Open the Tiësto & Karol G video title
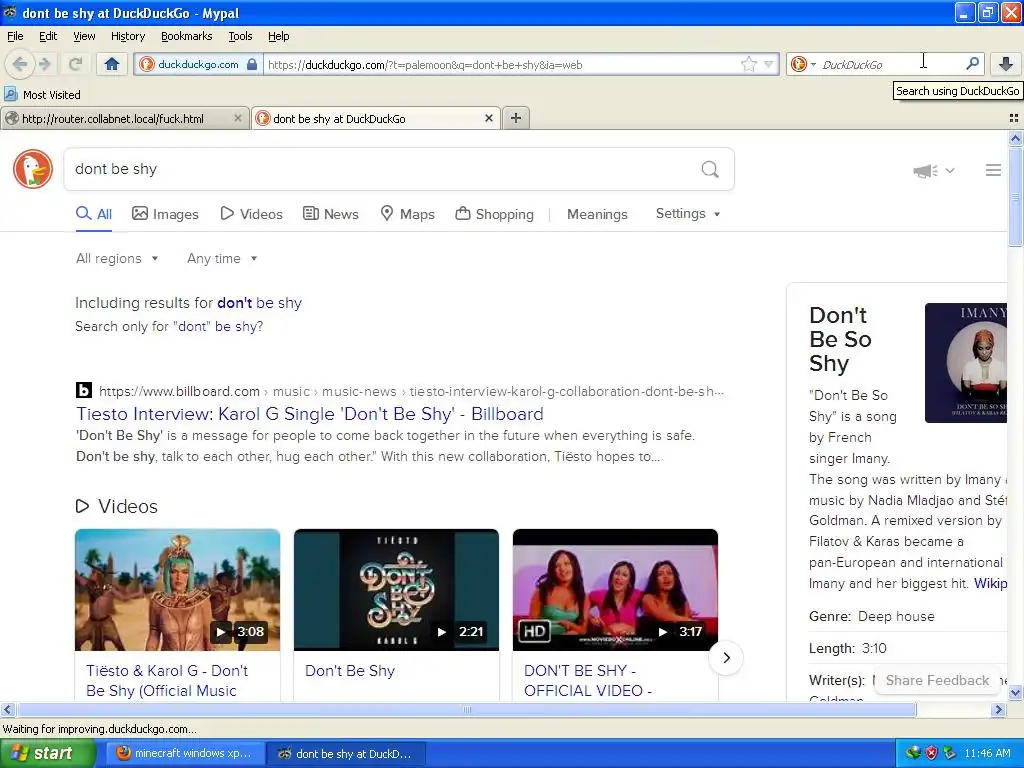 coord(167,680)
